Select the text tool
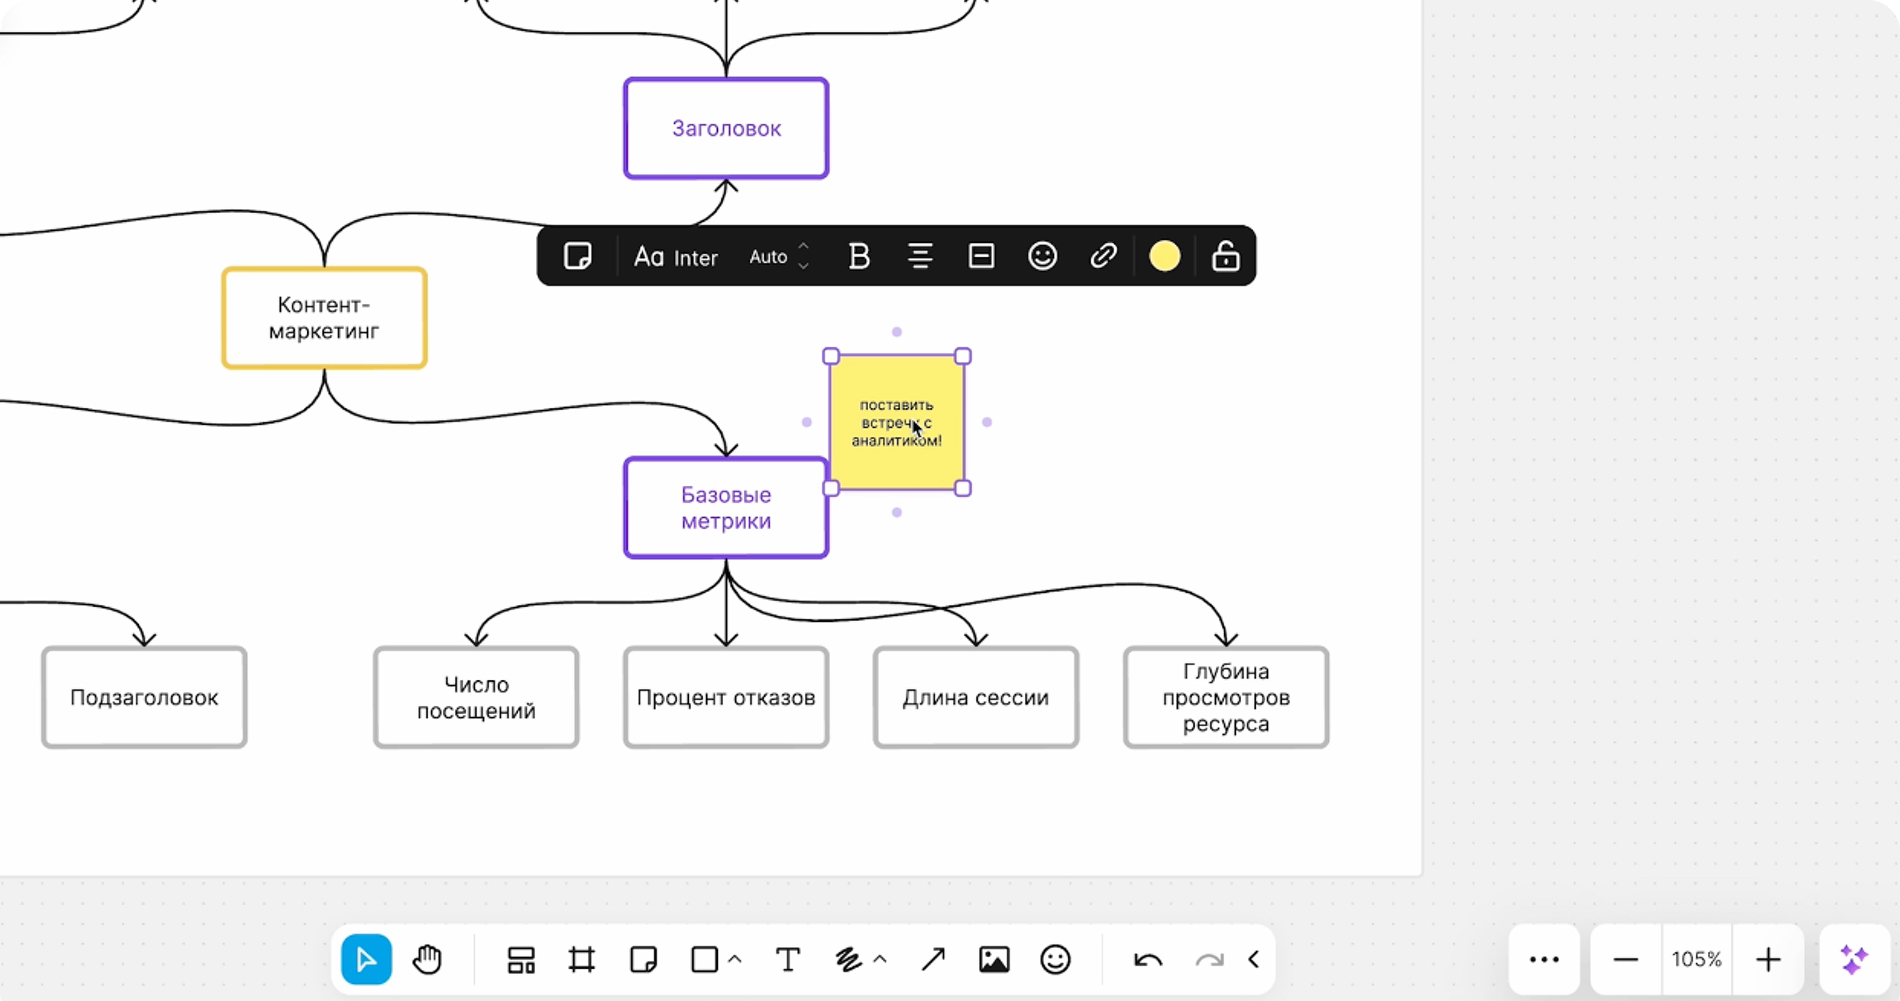Image resolution: width=1900 pixels, height=1001 pixels. click(788, 960)
